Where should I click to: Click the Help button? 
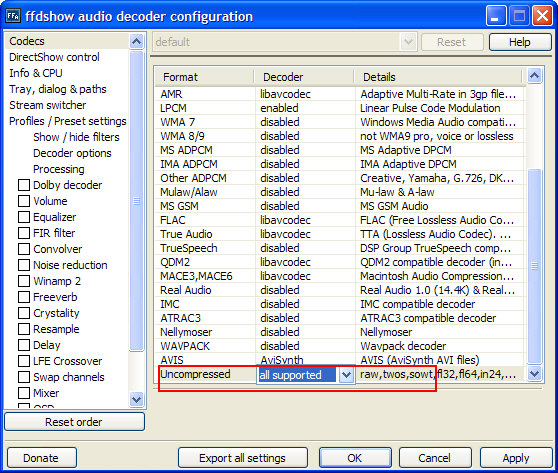(x=520, y=42)
